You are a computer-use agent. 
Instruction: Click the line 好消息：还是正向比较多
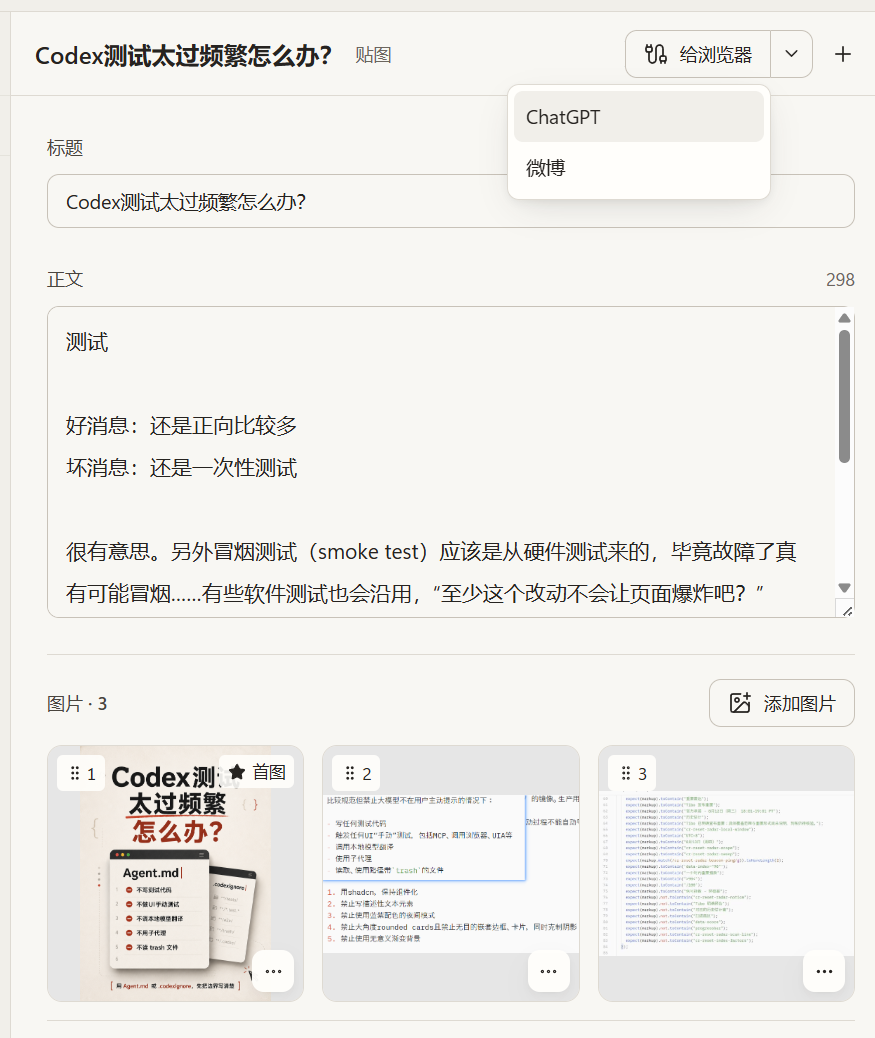181,426
